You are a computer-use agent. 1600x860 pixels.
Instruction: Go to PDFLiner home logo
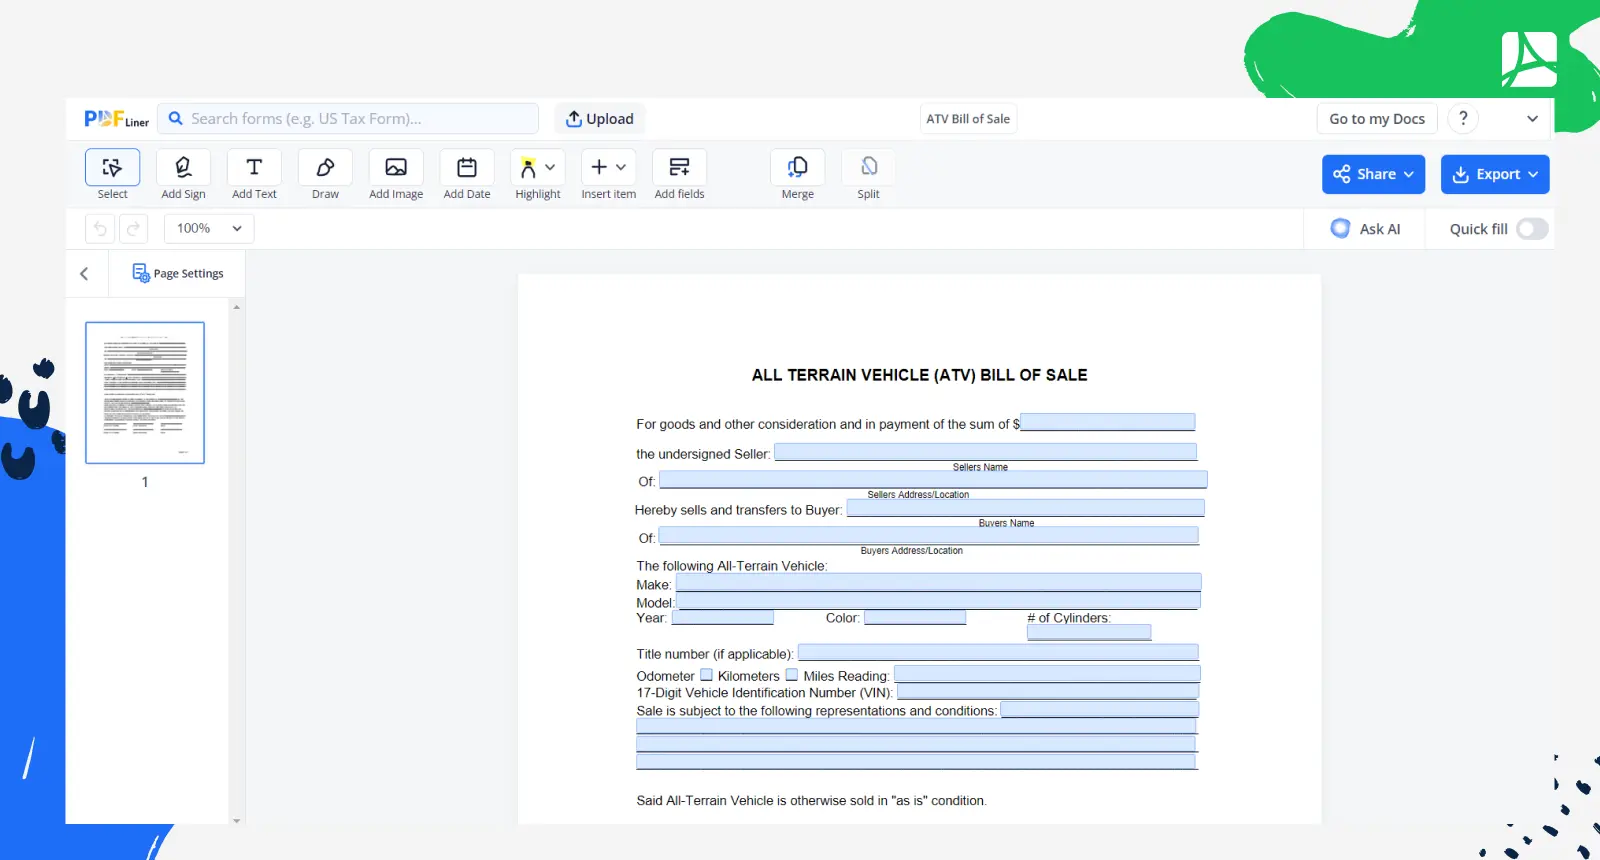[x=116, y=119]
